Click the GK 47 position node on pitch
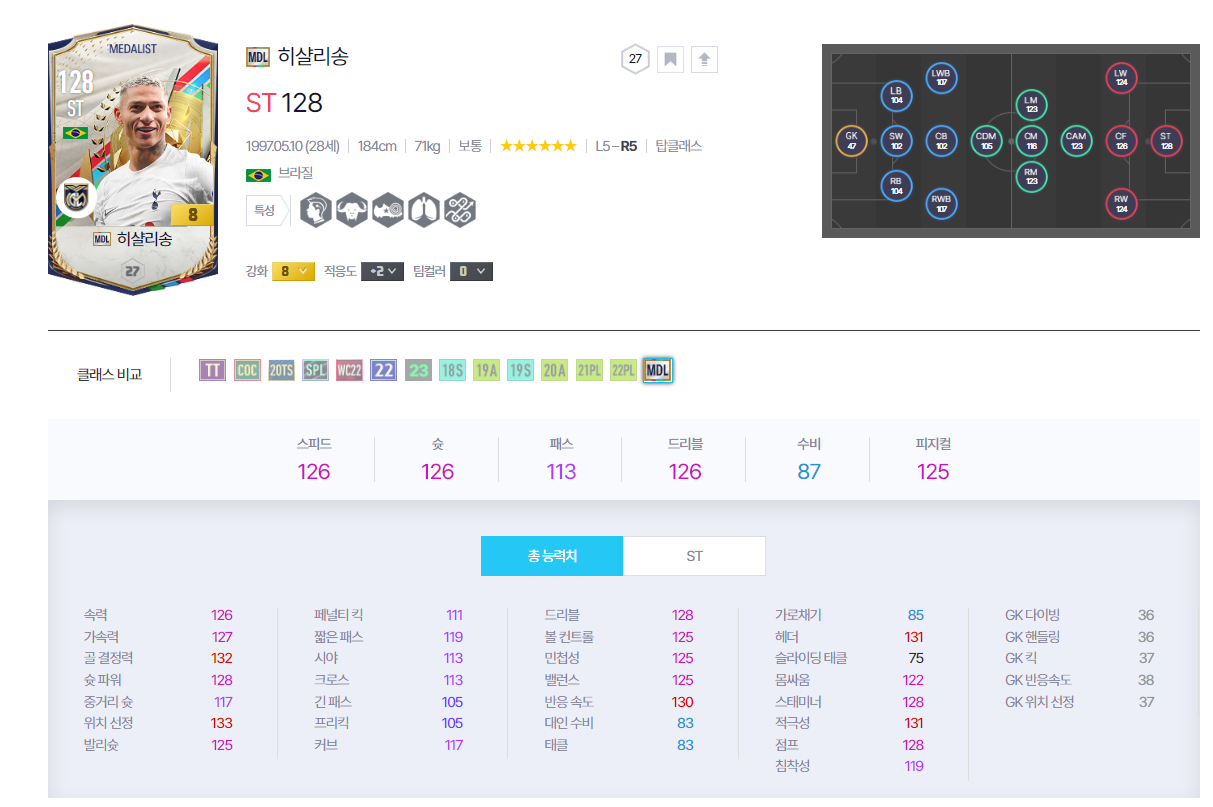This screenshot has width=1213, height=807. pyautogui.click(x=851, y=141)
